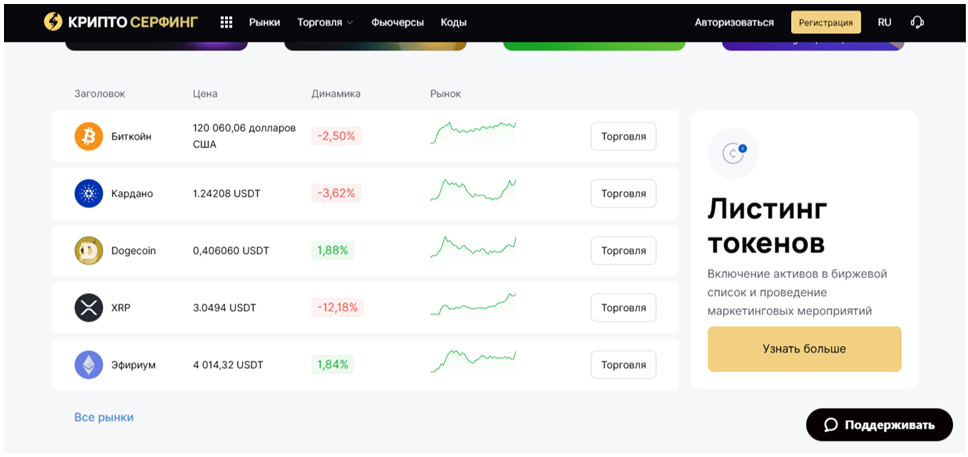This screenshot has height=457, width=968.
Task: Click the Кардано name label
Action: click(x=132, y=193)
